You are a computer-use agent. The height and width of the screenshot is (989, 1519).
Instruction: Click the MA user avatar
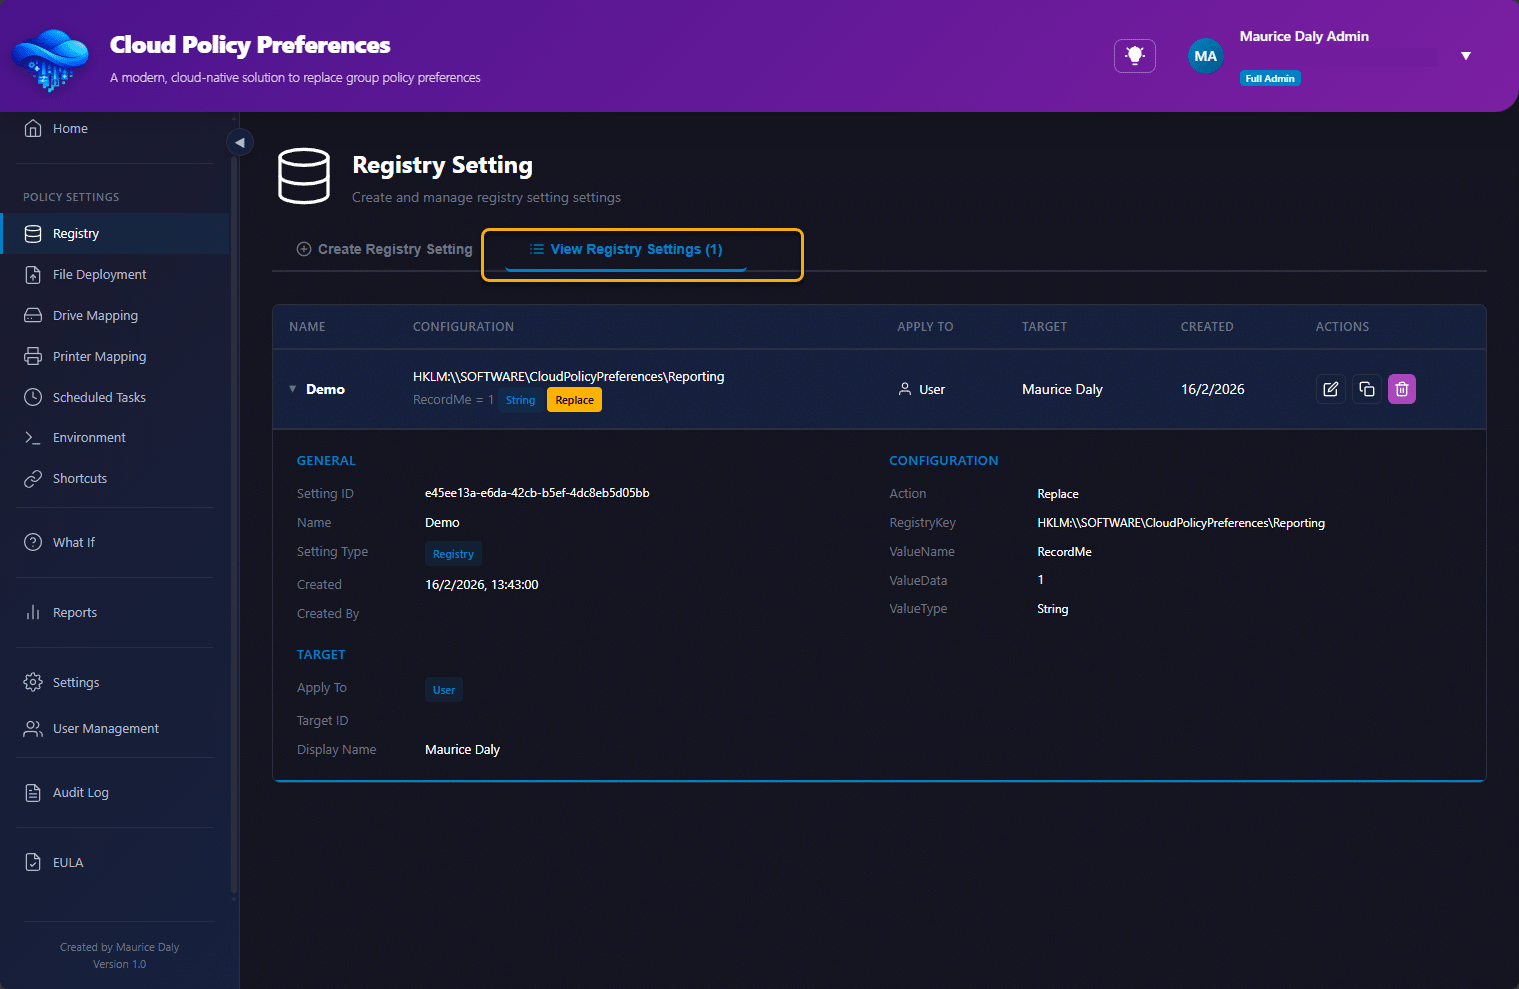tap(1205, 56)
